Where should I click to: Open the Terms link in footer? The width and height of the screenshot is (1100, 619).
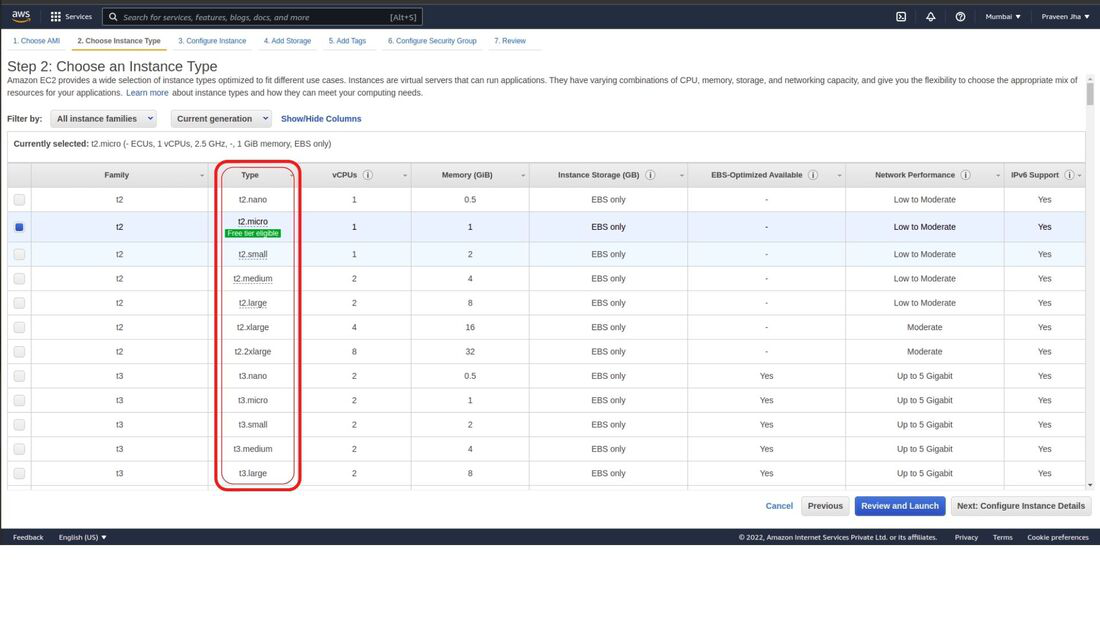[1002, 538]
